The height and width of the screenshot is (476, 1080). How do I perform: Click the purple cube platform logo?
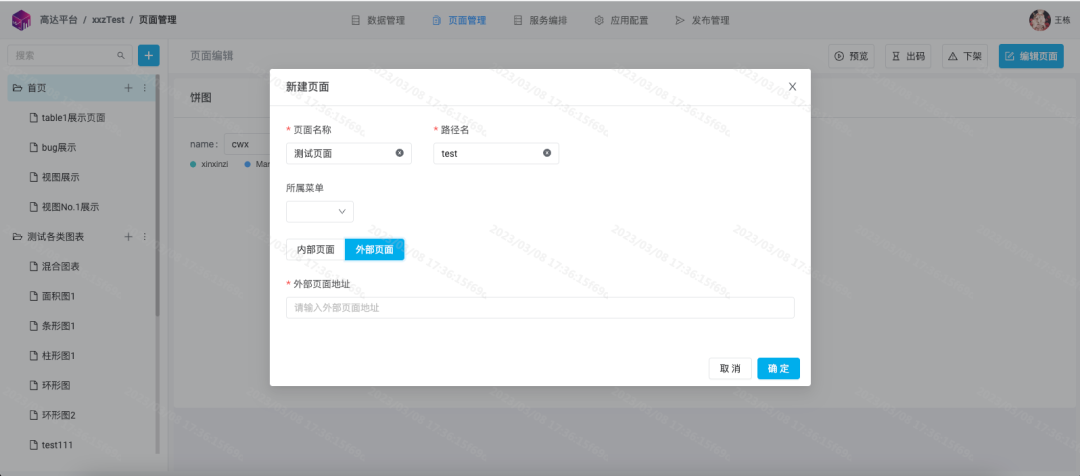[21, 20]
